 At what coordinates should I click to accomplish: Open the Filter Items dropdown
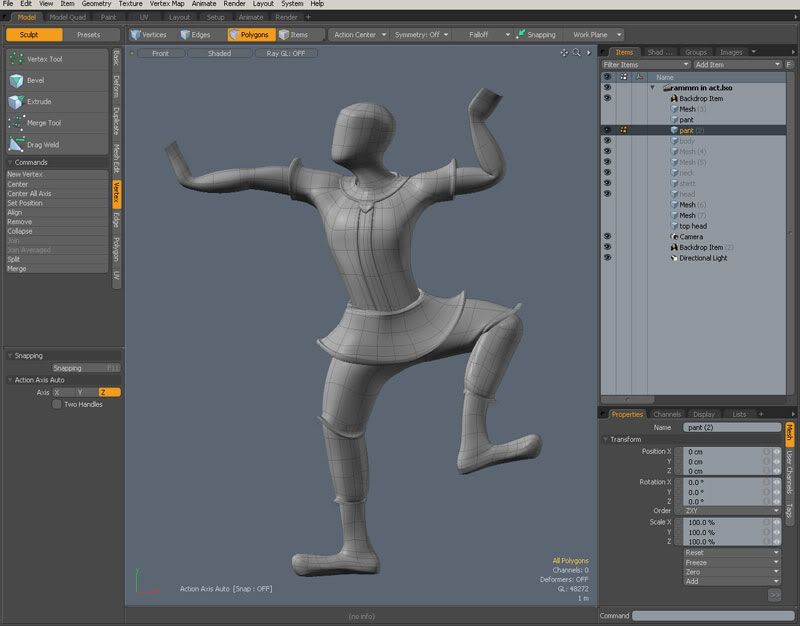(645, 65)
